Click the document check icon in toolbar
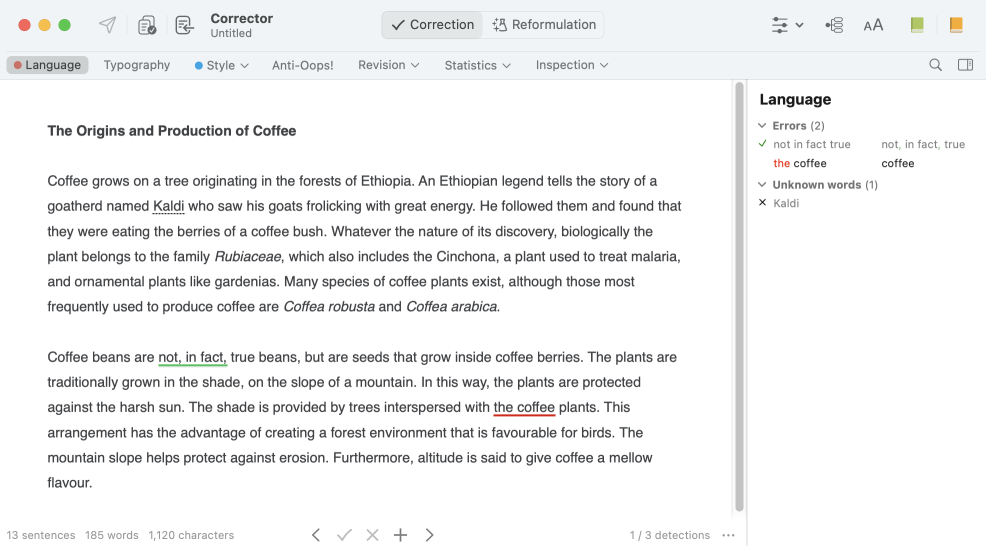 [147, 25]
